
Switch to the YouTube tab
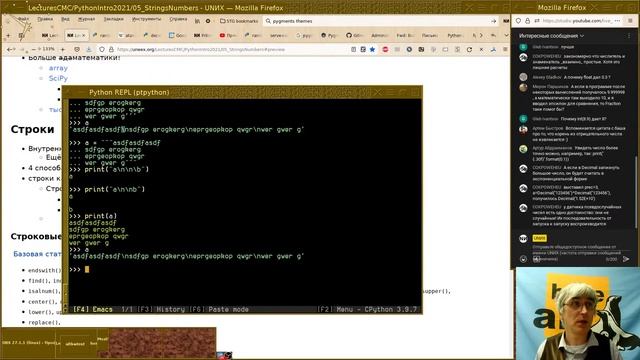click(228, 36)
